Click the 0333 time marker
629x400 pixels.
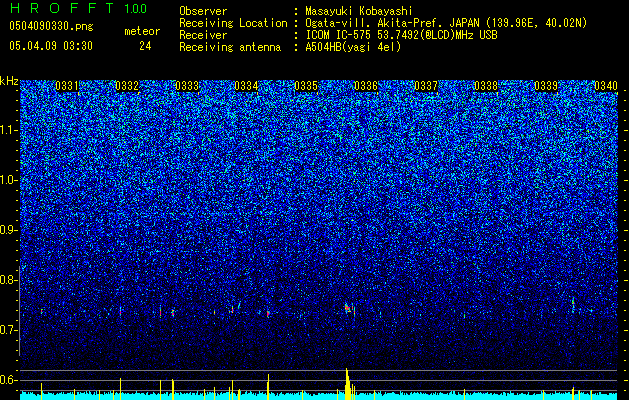point(187,86)
